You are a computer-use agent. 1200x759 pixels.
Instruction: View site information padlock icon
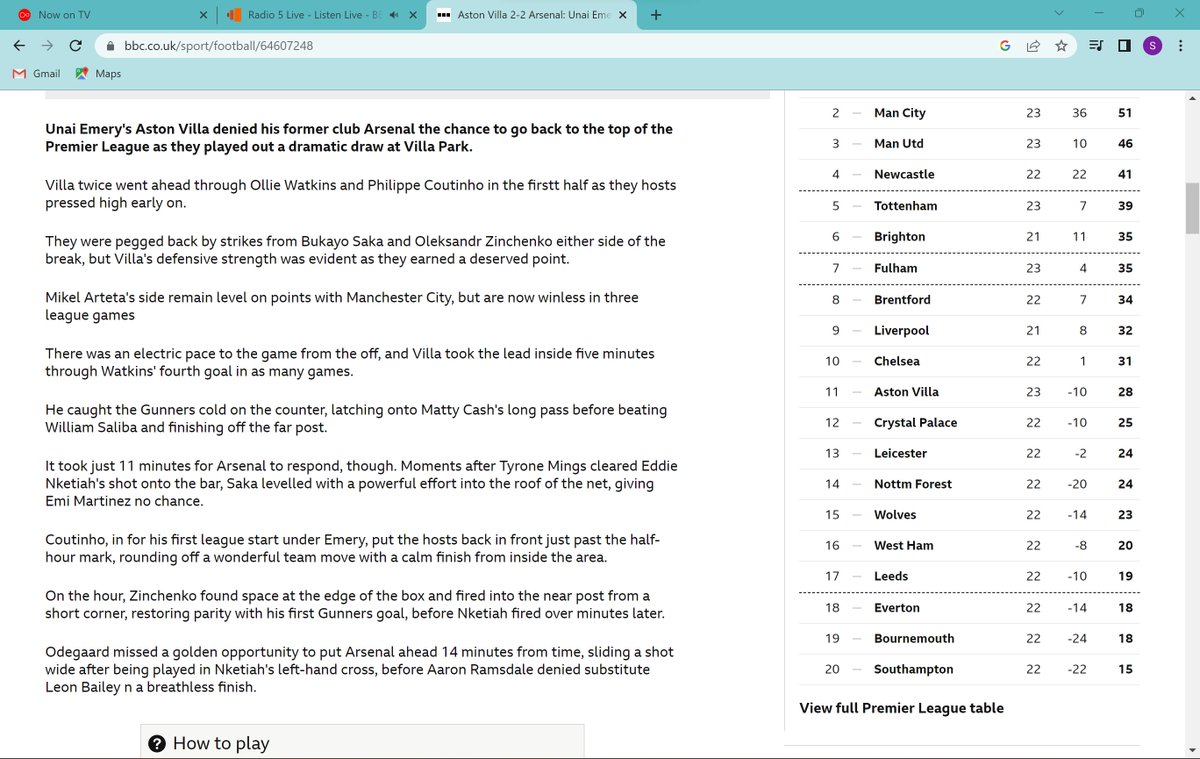pos(111,46)
